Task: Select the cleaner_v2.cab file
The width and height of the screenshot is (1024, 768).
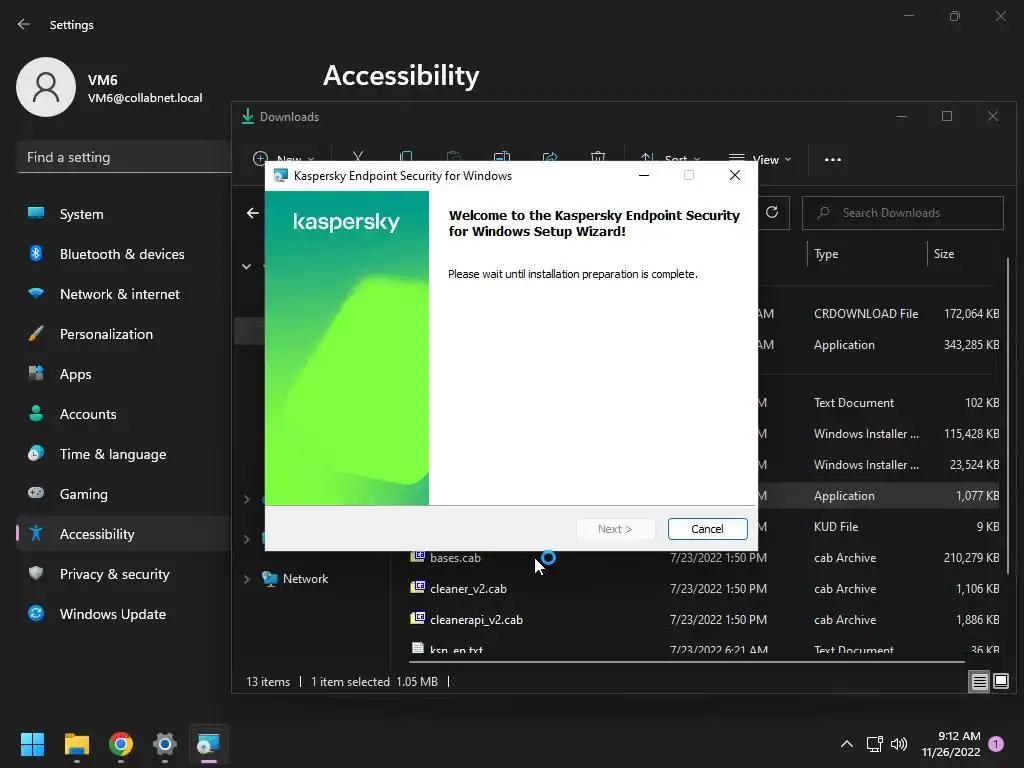Action: tap(468, 588)
